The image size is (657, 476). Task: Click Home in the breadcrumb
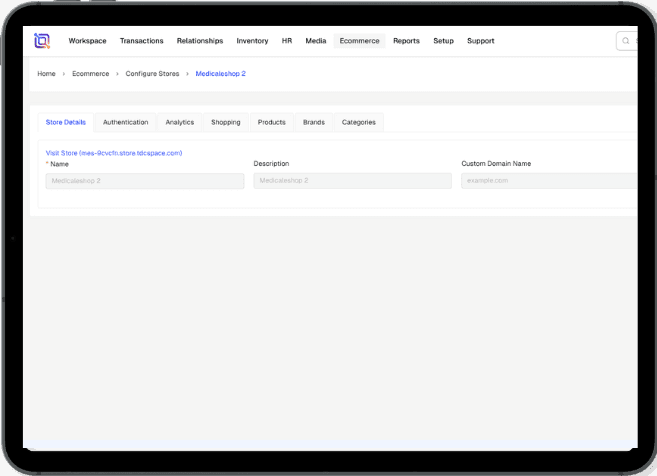coord(46,74)
